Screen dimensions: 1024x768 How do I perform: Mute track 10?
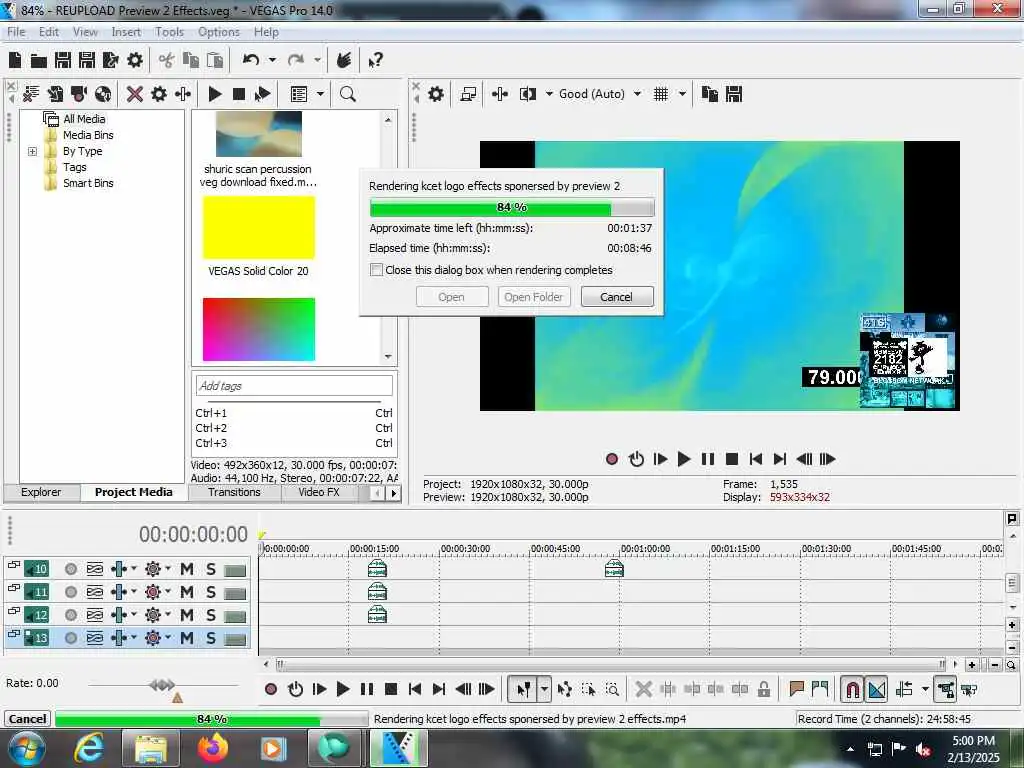click(187, 569)
